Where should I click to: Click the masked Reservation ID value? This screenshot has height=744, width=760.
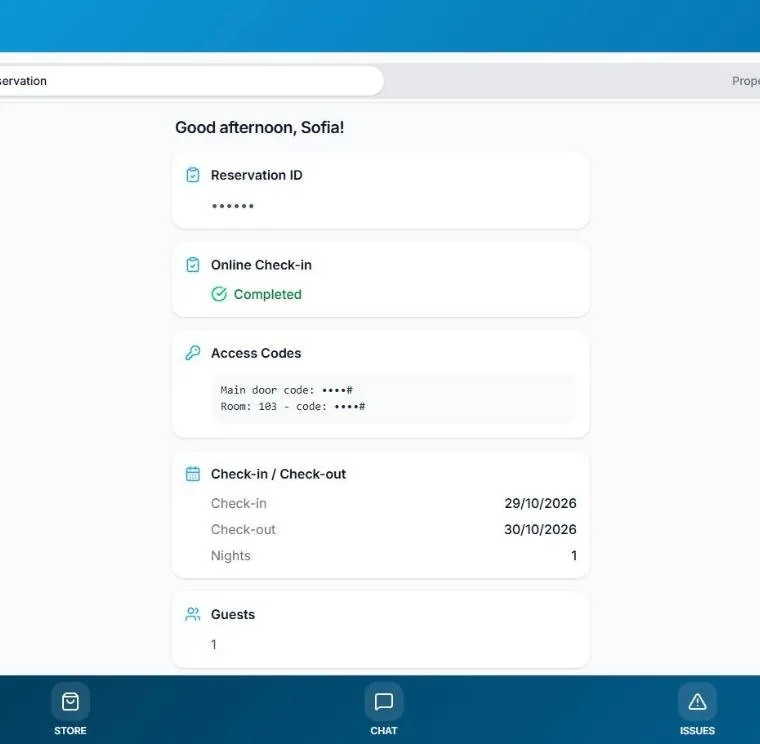click(x=233, y=206)
